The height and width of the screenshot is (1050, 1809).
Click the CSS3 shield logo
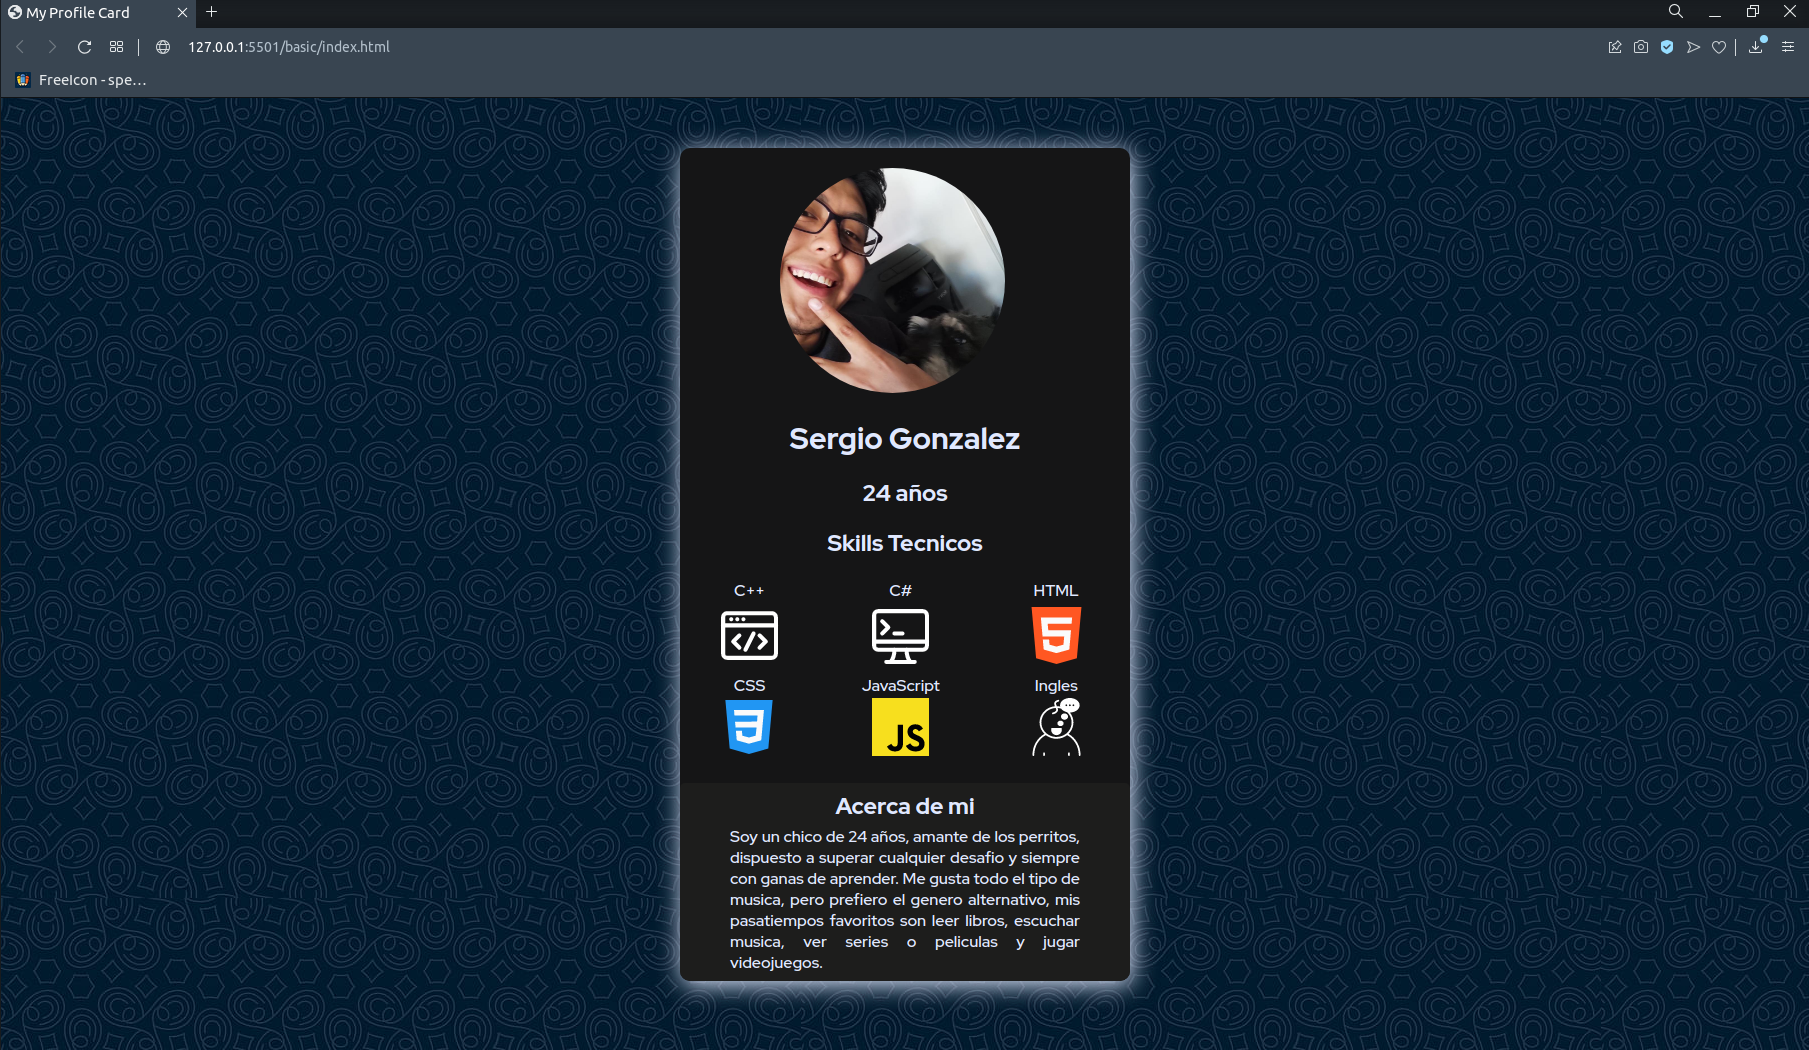749,727
